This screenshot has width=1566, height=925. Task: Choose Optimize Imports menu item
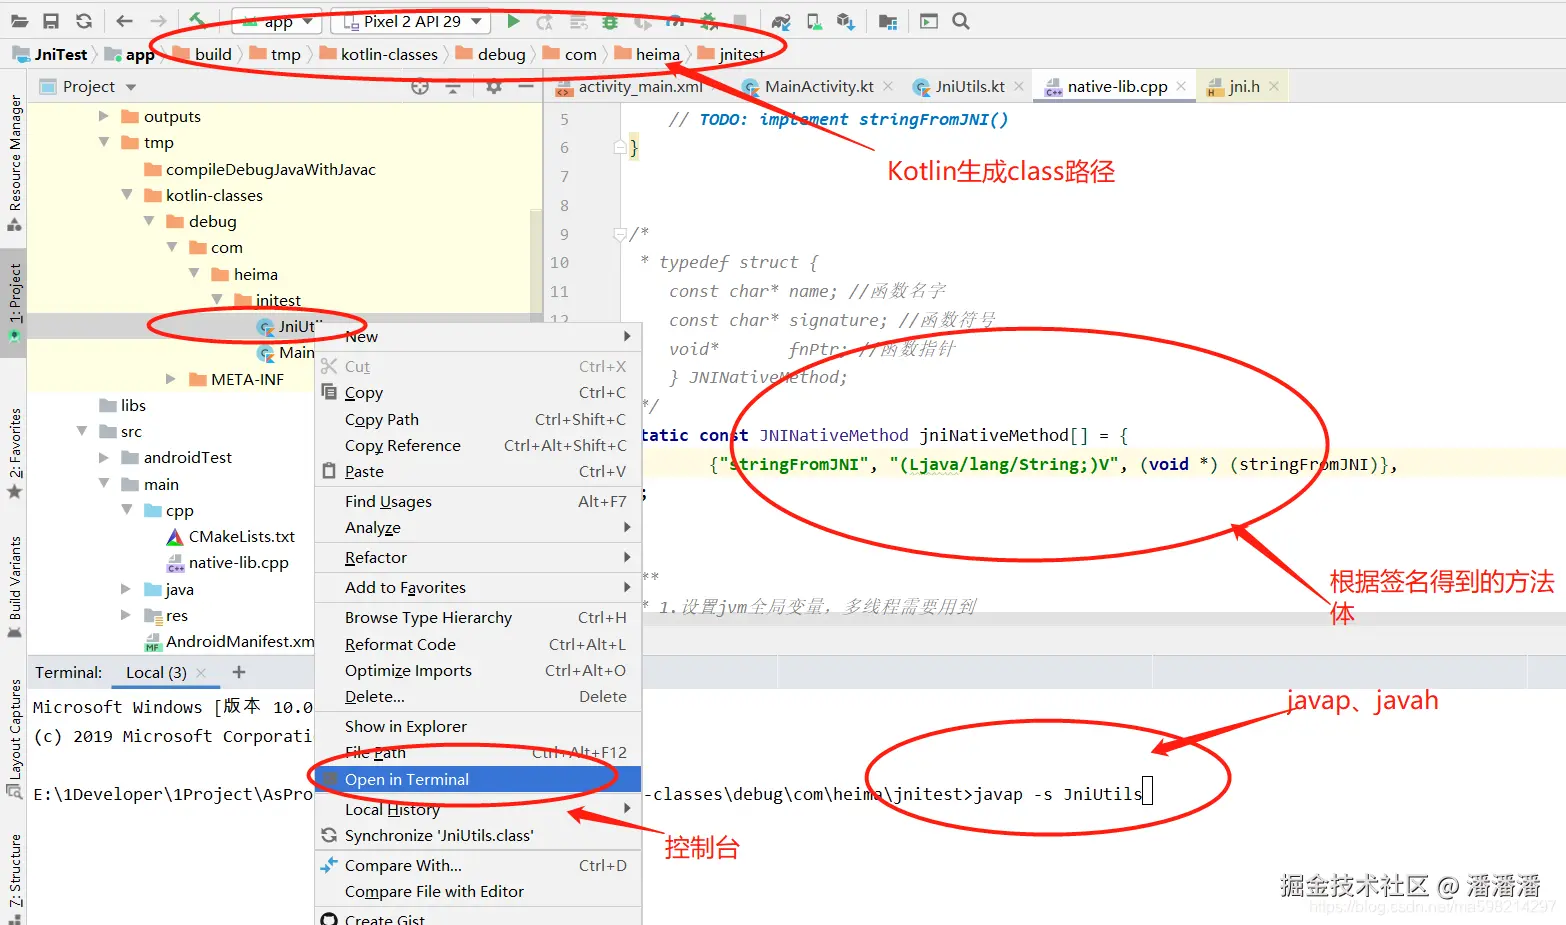(478, 670)
